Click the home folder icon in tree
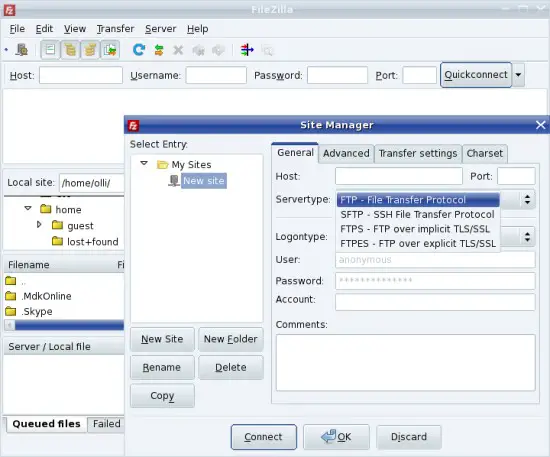This screenshot has height=457, width=550. coord(46,209)
